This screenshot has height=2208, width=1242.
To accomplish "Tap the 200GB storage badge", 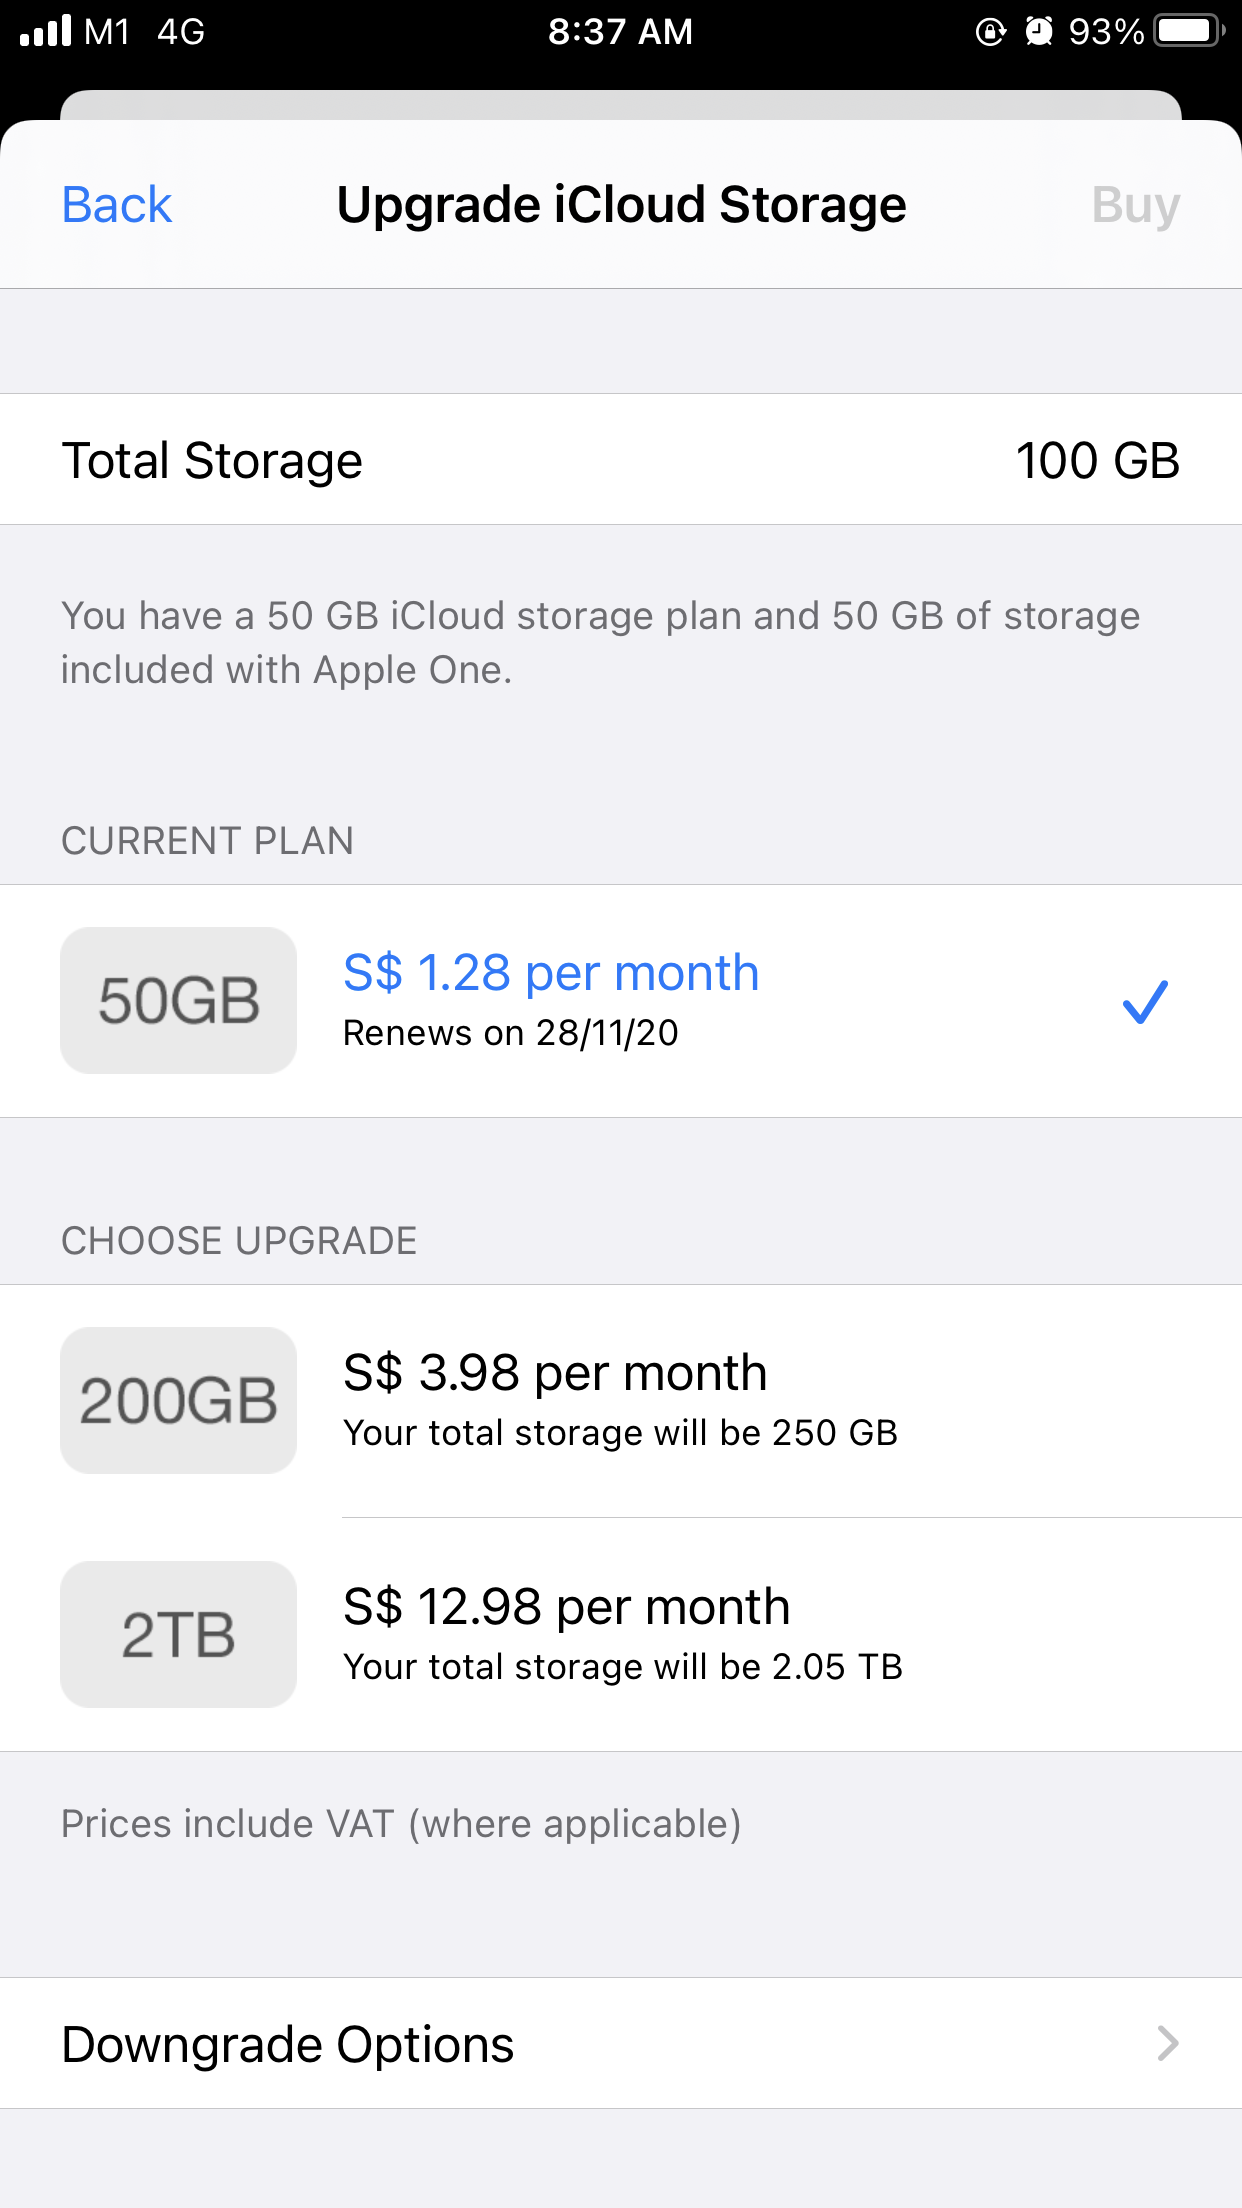I will [178, 1400].
